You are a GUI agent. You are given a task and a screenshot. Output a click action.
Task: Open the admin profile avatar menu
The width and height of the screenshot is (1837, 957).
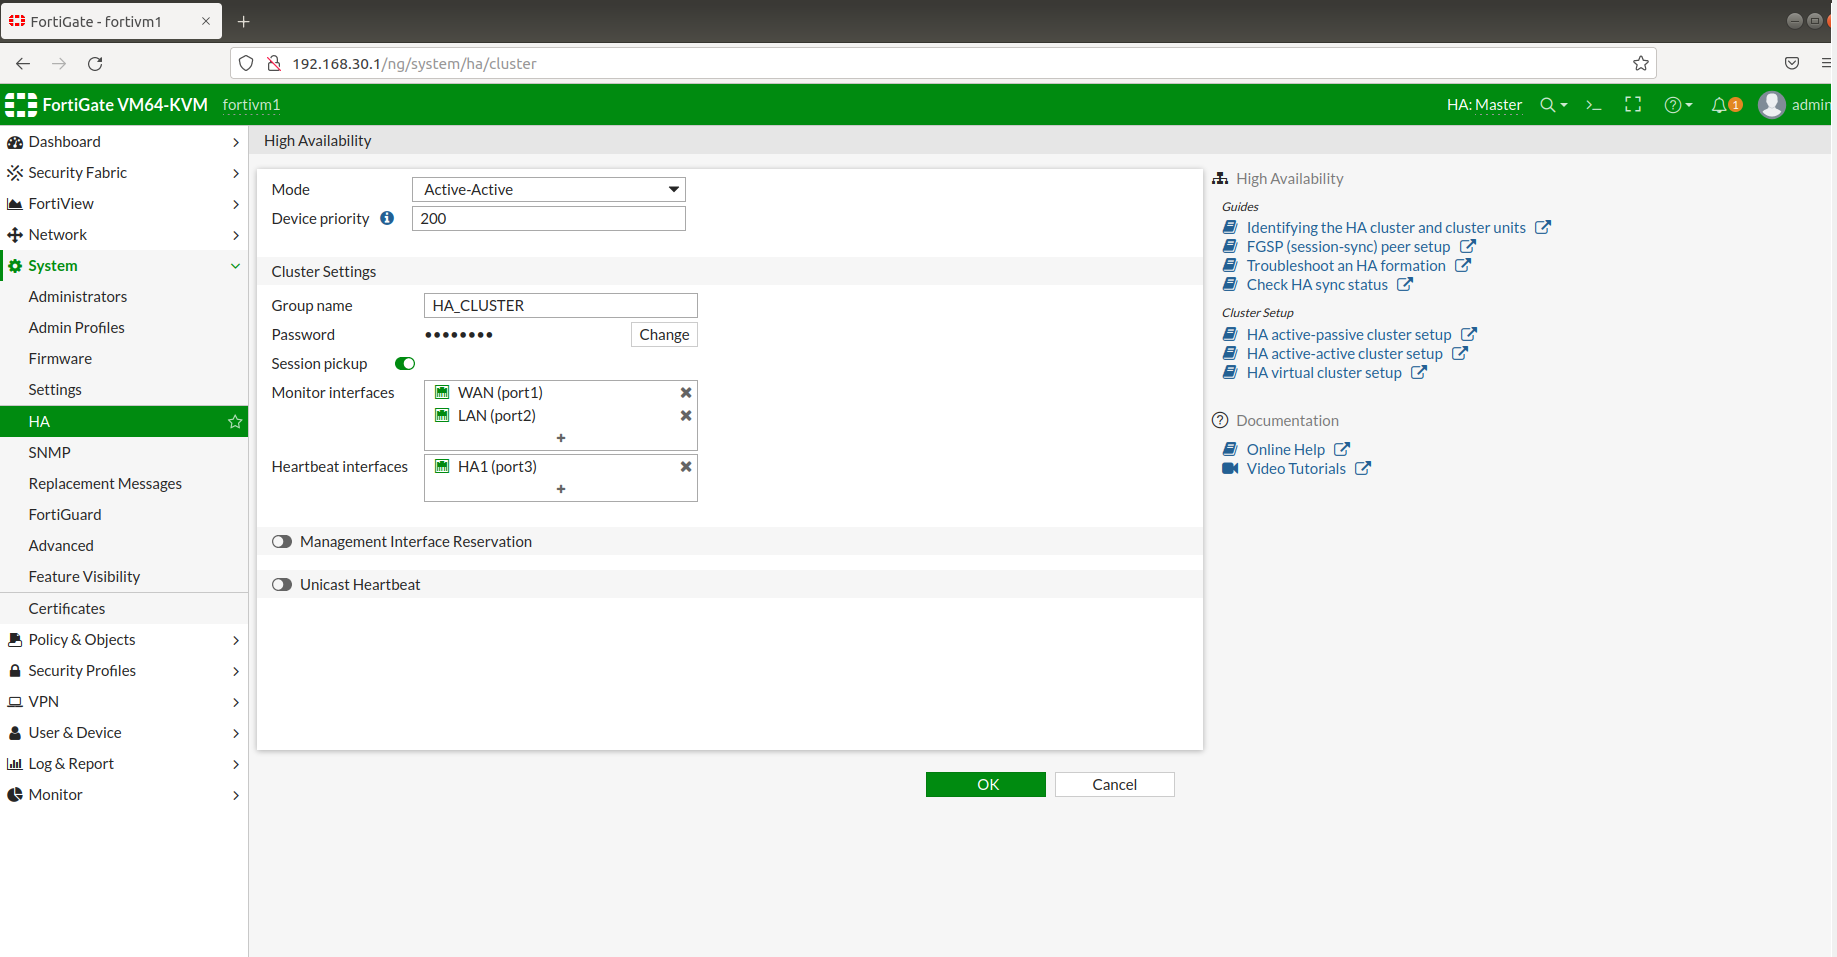[x=1771, y=104]
